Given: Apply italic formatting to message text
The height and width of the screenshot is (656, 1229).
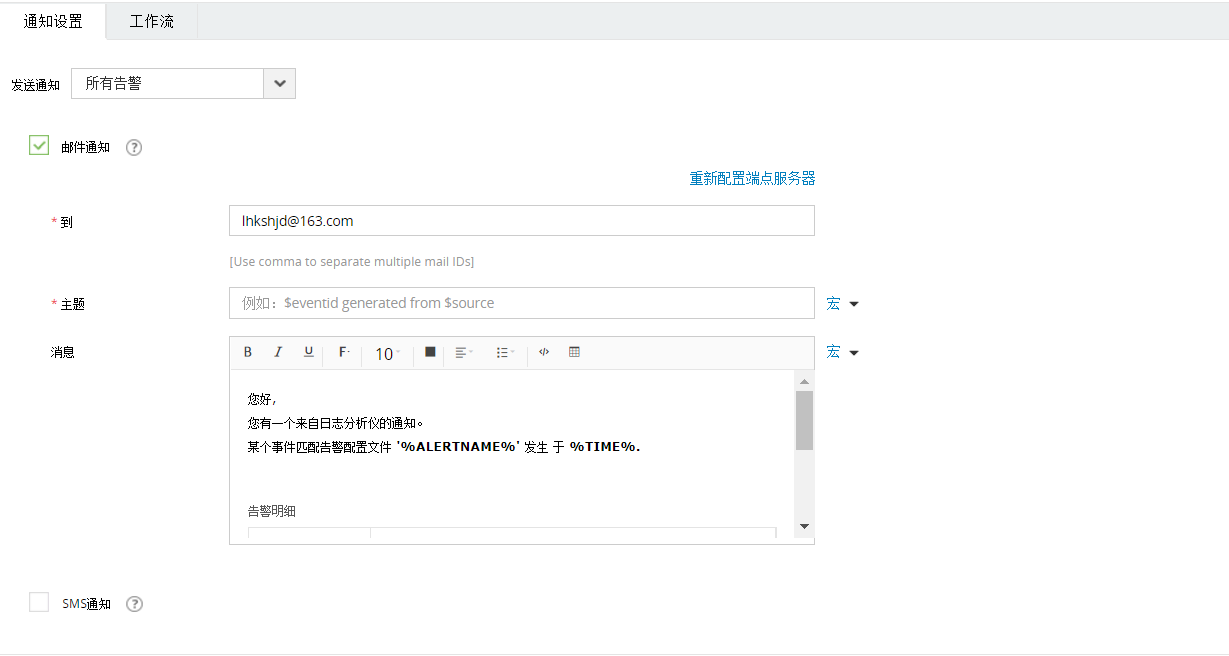Looking at the screenshot, I should (278, 352).
